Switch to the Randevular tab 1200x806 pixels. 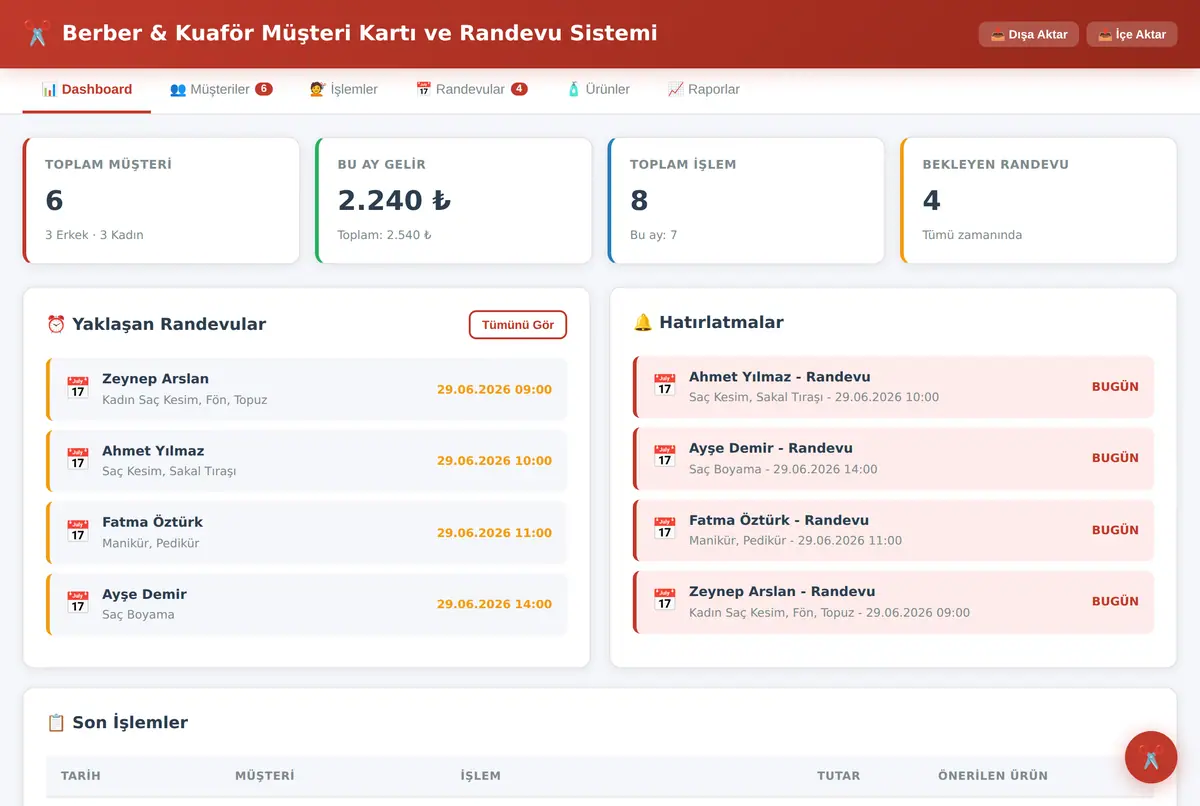click(x=471, y=89)
